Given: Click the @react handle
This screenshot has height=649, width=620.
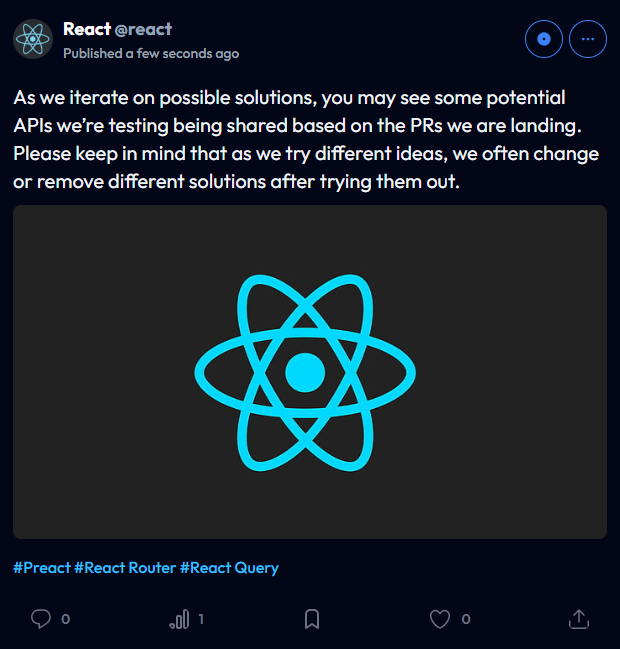Looking at the screenshot, I should [x=143, y=29].
